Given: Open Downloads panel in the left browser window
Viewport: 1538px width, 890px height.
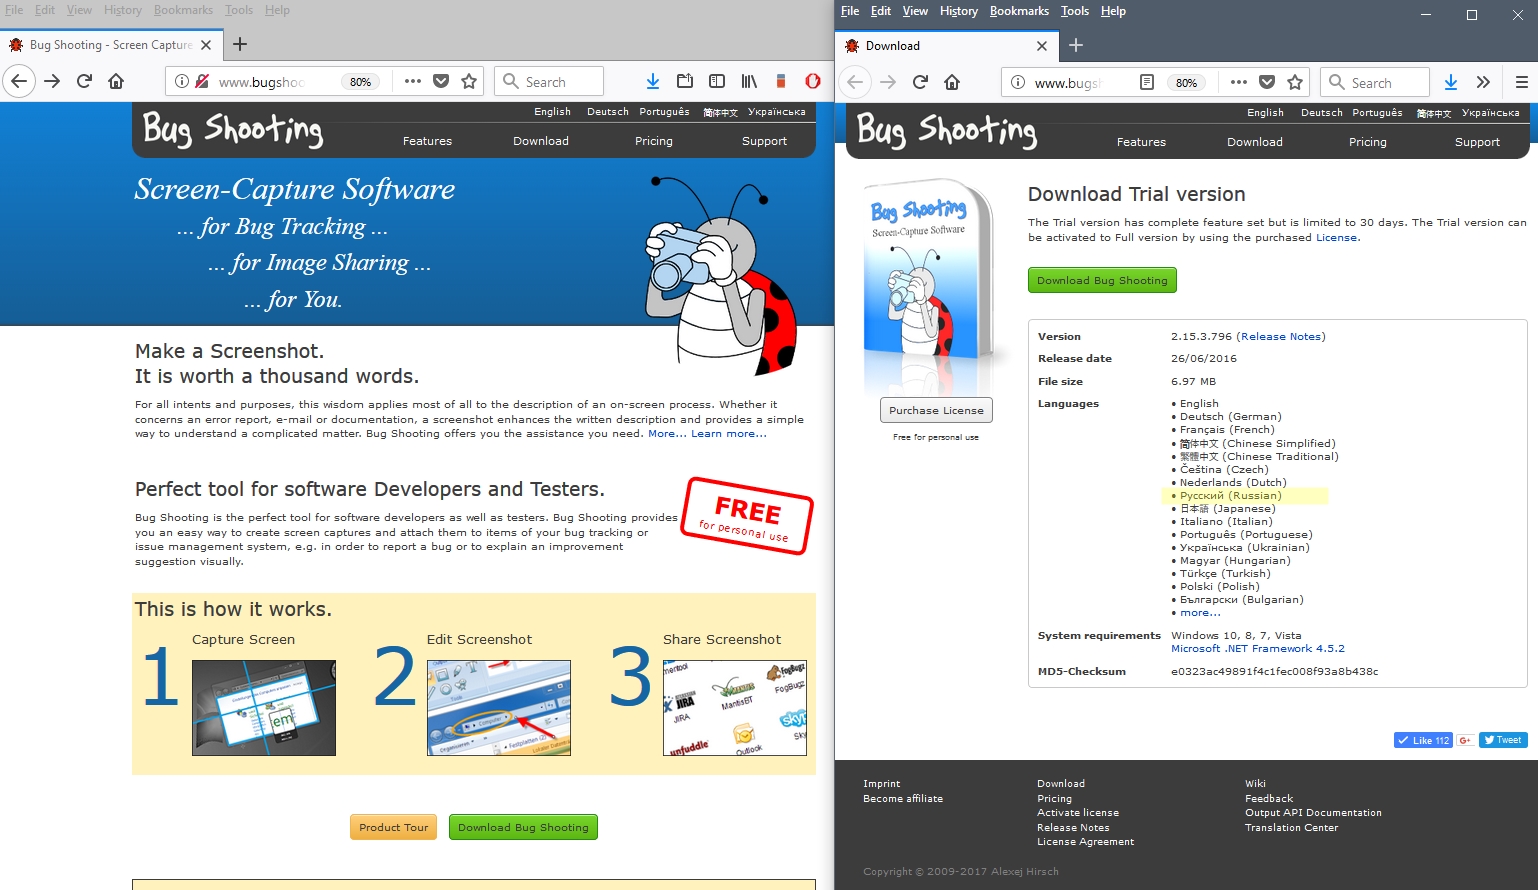Looking at the screenshot, I should click(652, 82).
